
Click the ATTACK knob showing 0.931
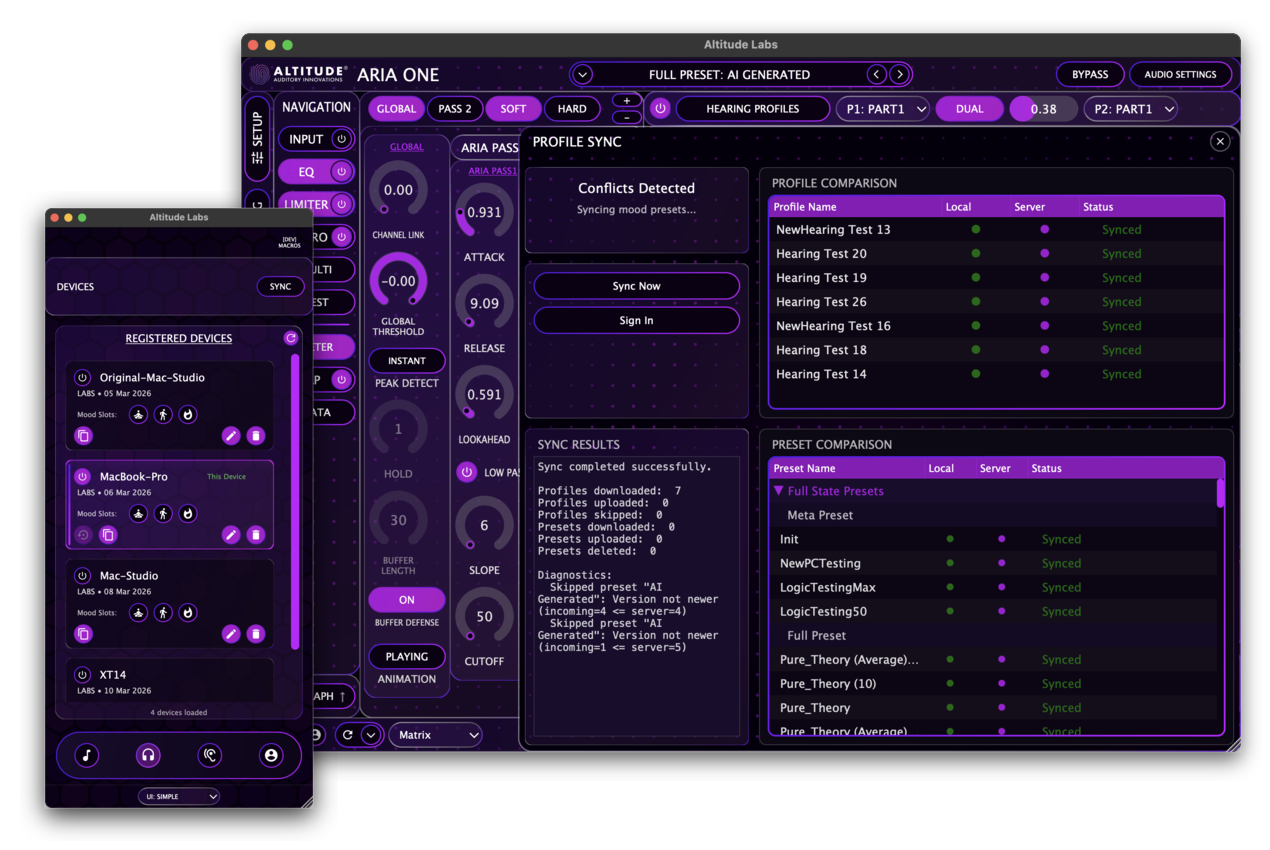pyautogui.click(x=484, y=212)
